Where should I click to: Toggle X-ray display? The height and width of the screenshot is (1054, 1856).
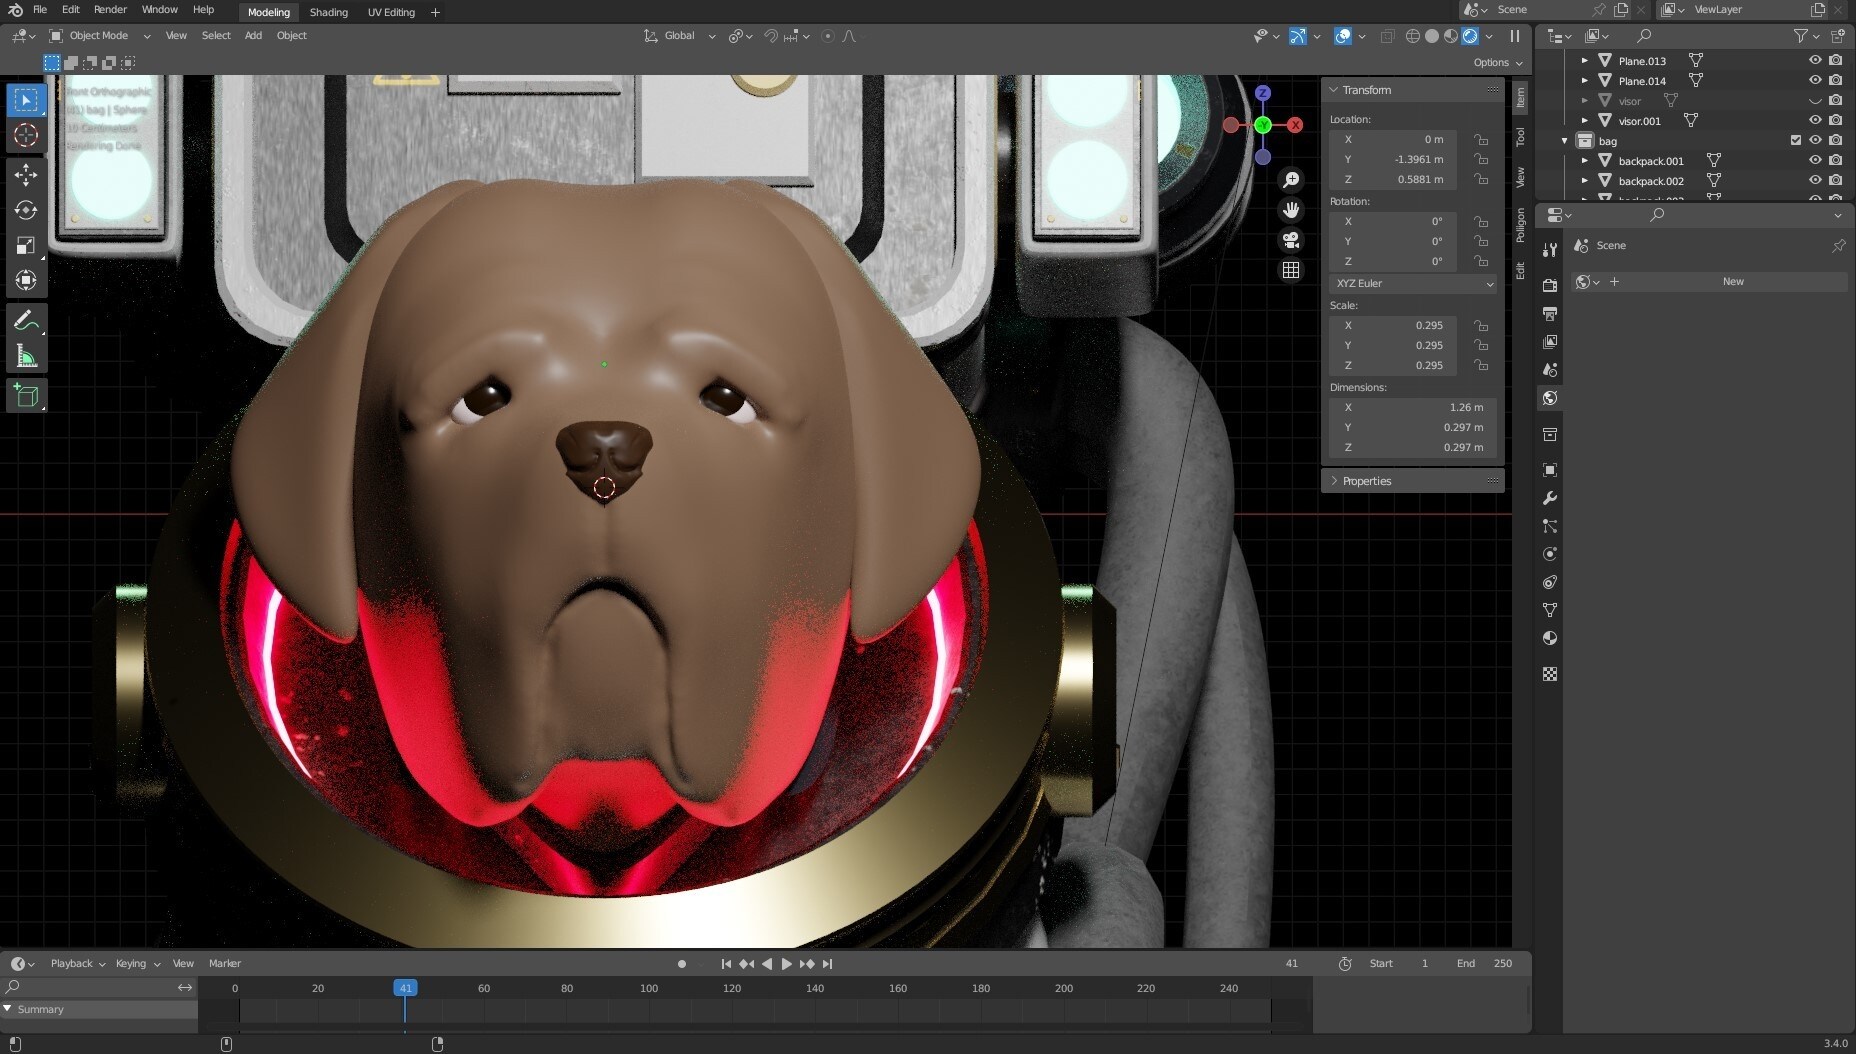pos(1387,36)
